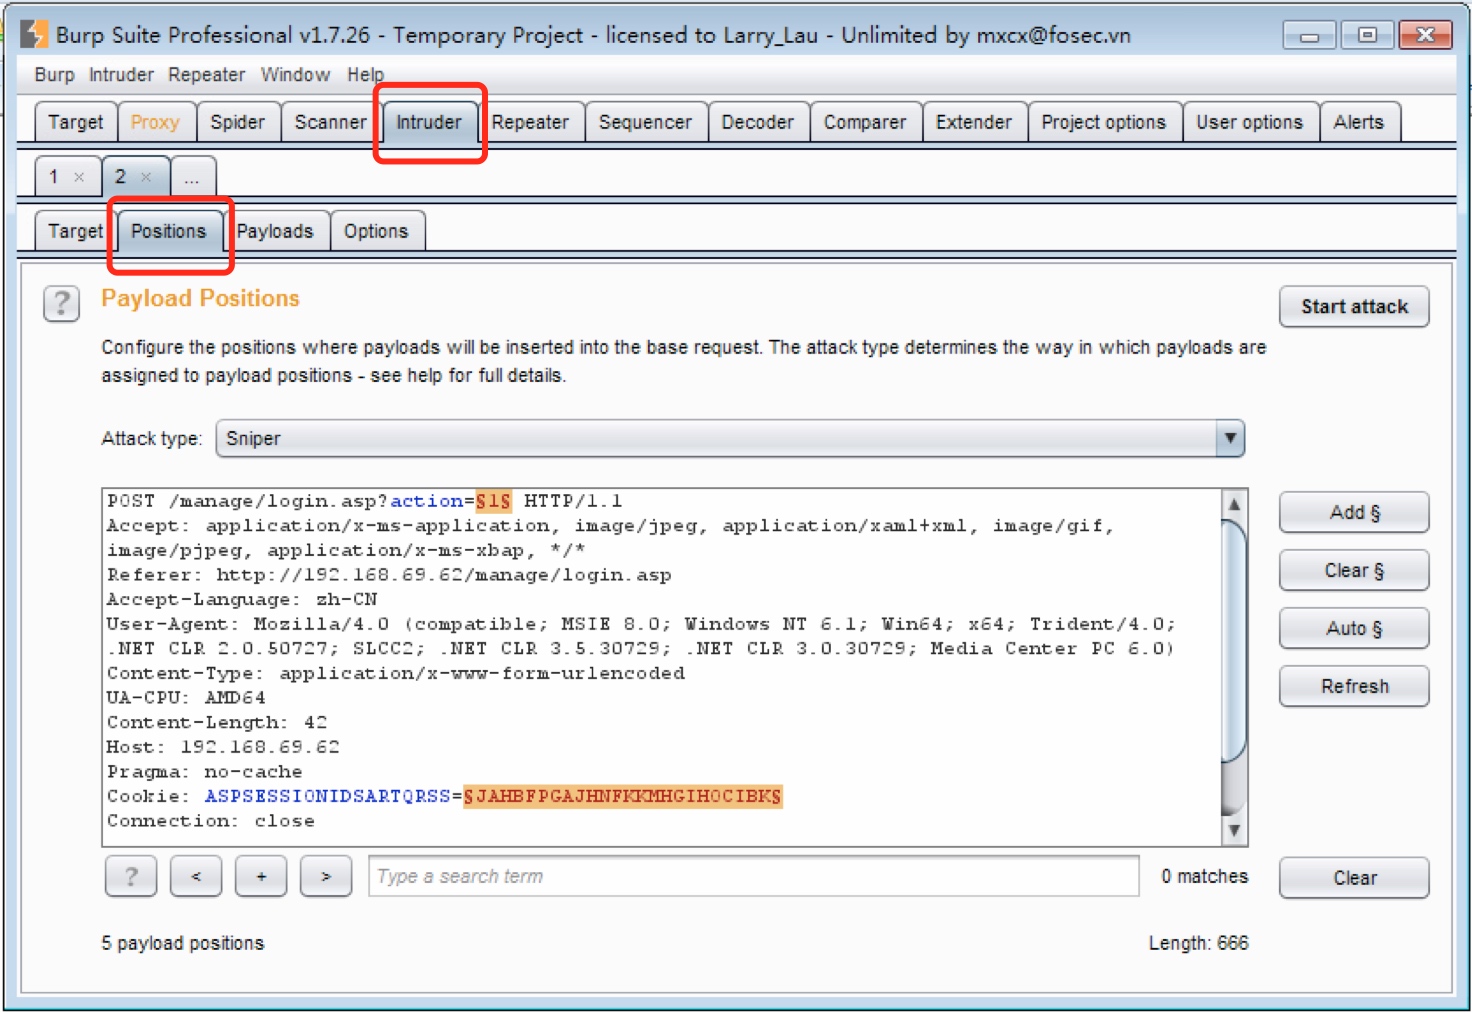
Task: Click the Content-Type header line
Action: tap(396, 674)
